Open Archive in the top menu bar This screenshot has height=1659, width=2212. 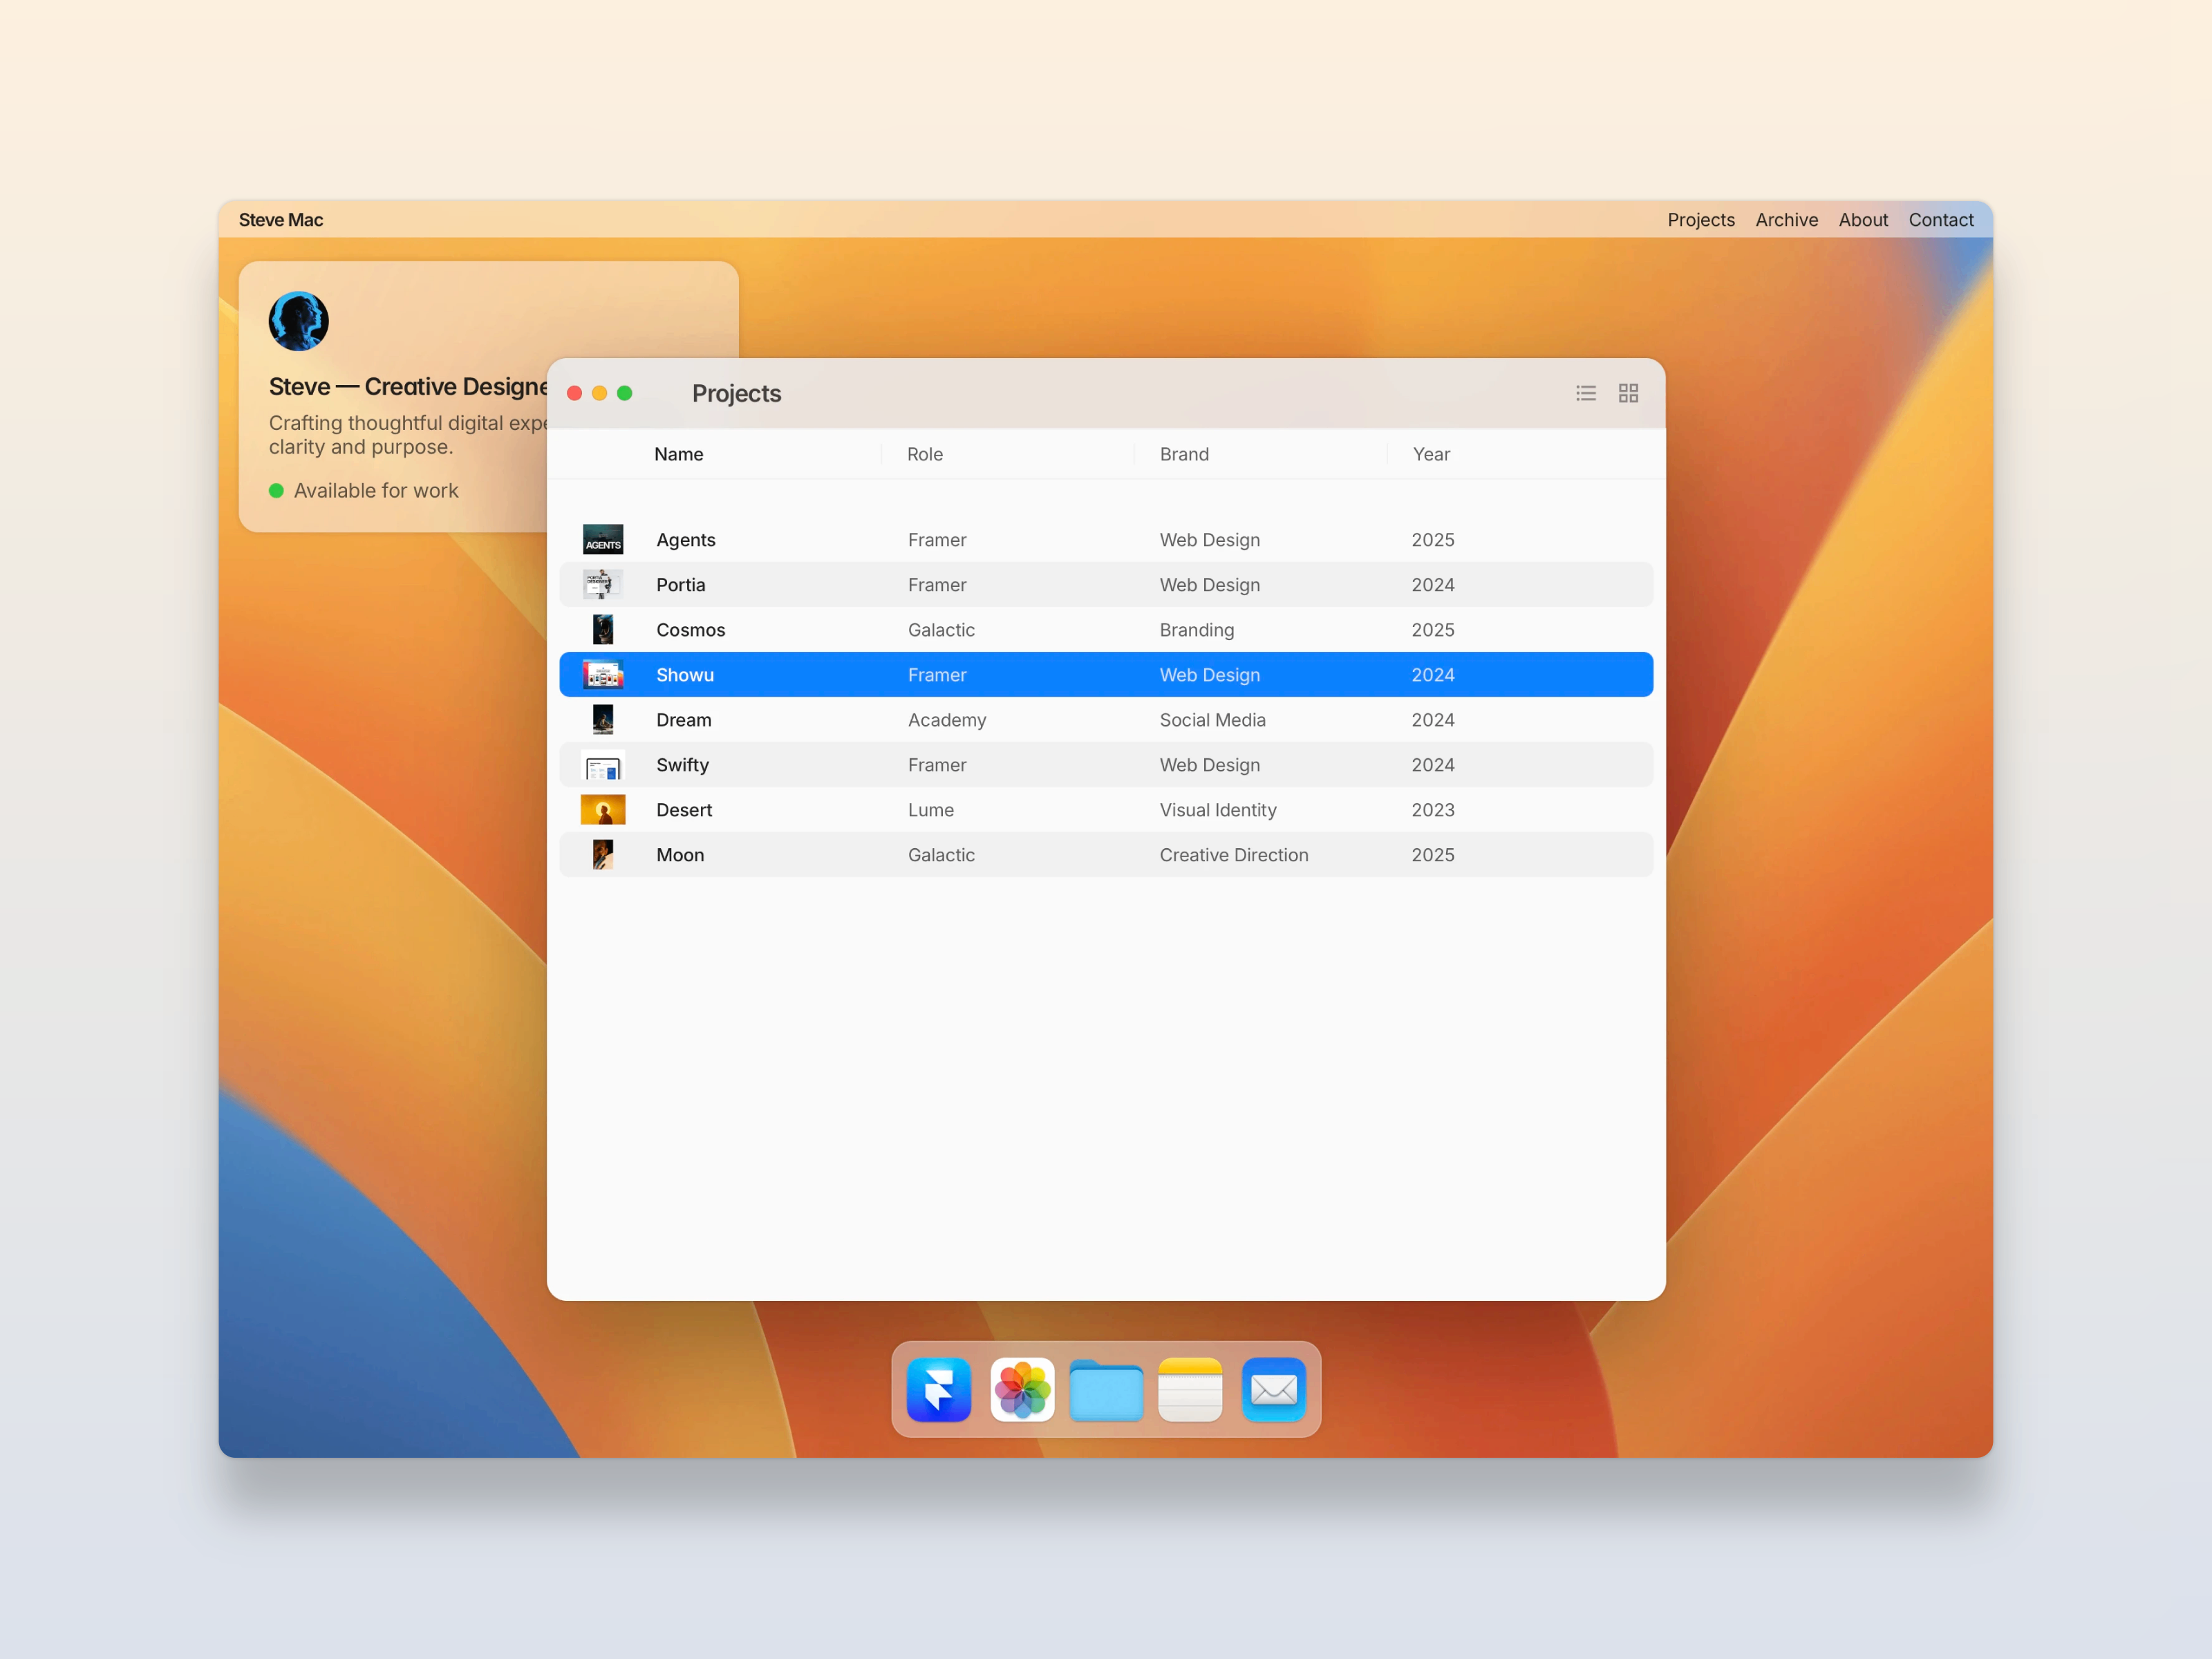[x=1786, y=220]
